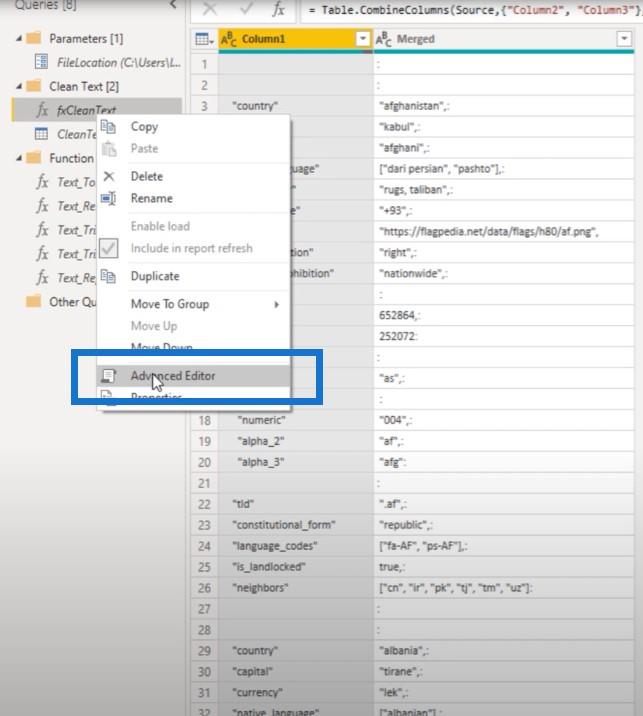Click the FileLocation parameter icon
Image resolution: width=643 pixels, height=716 pixels.
42,62
